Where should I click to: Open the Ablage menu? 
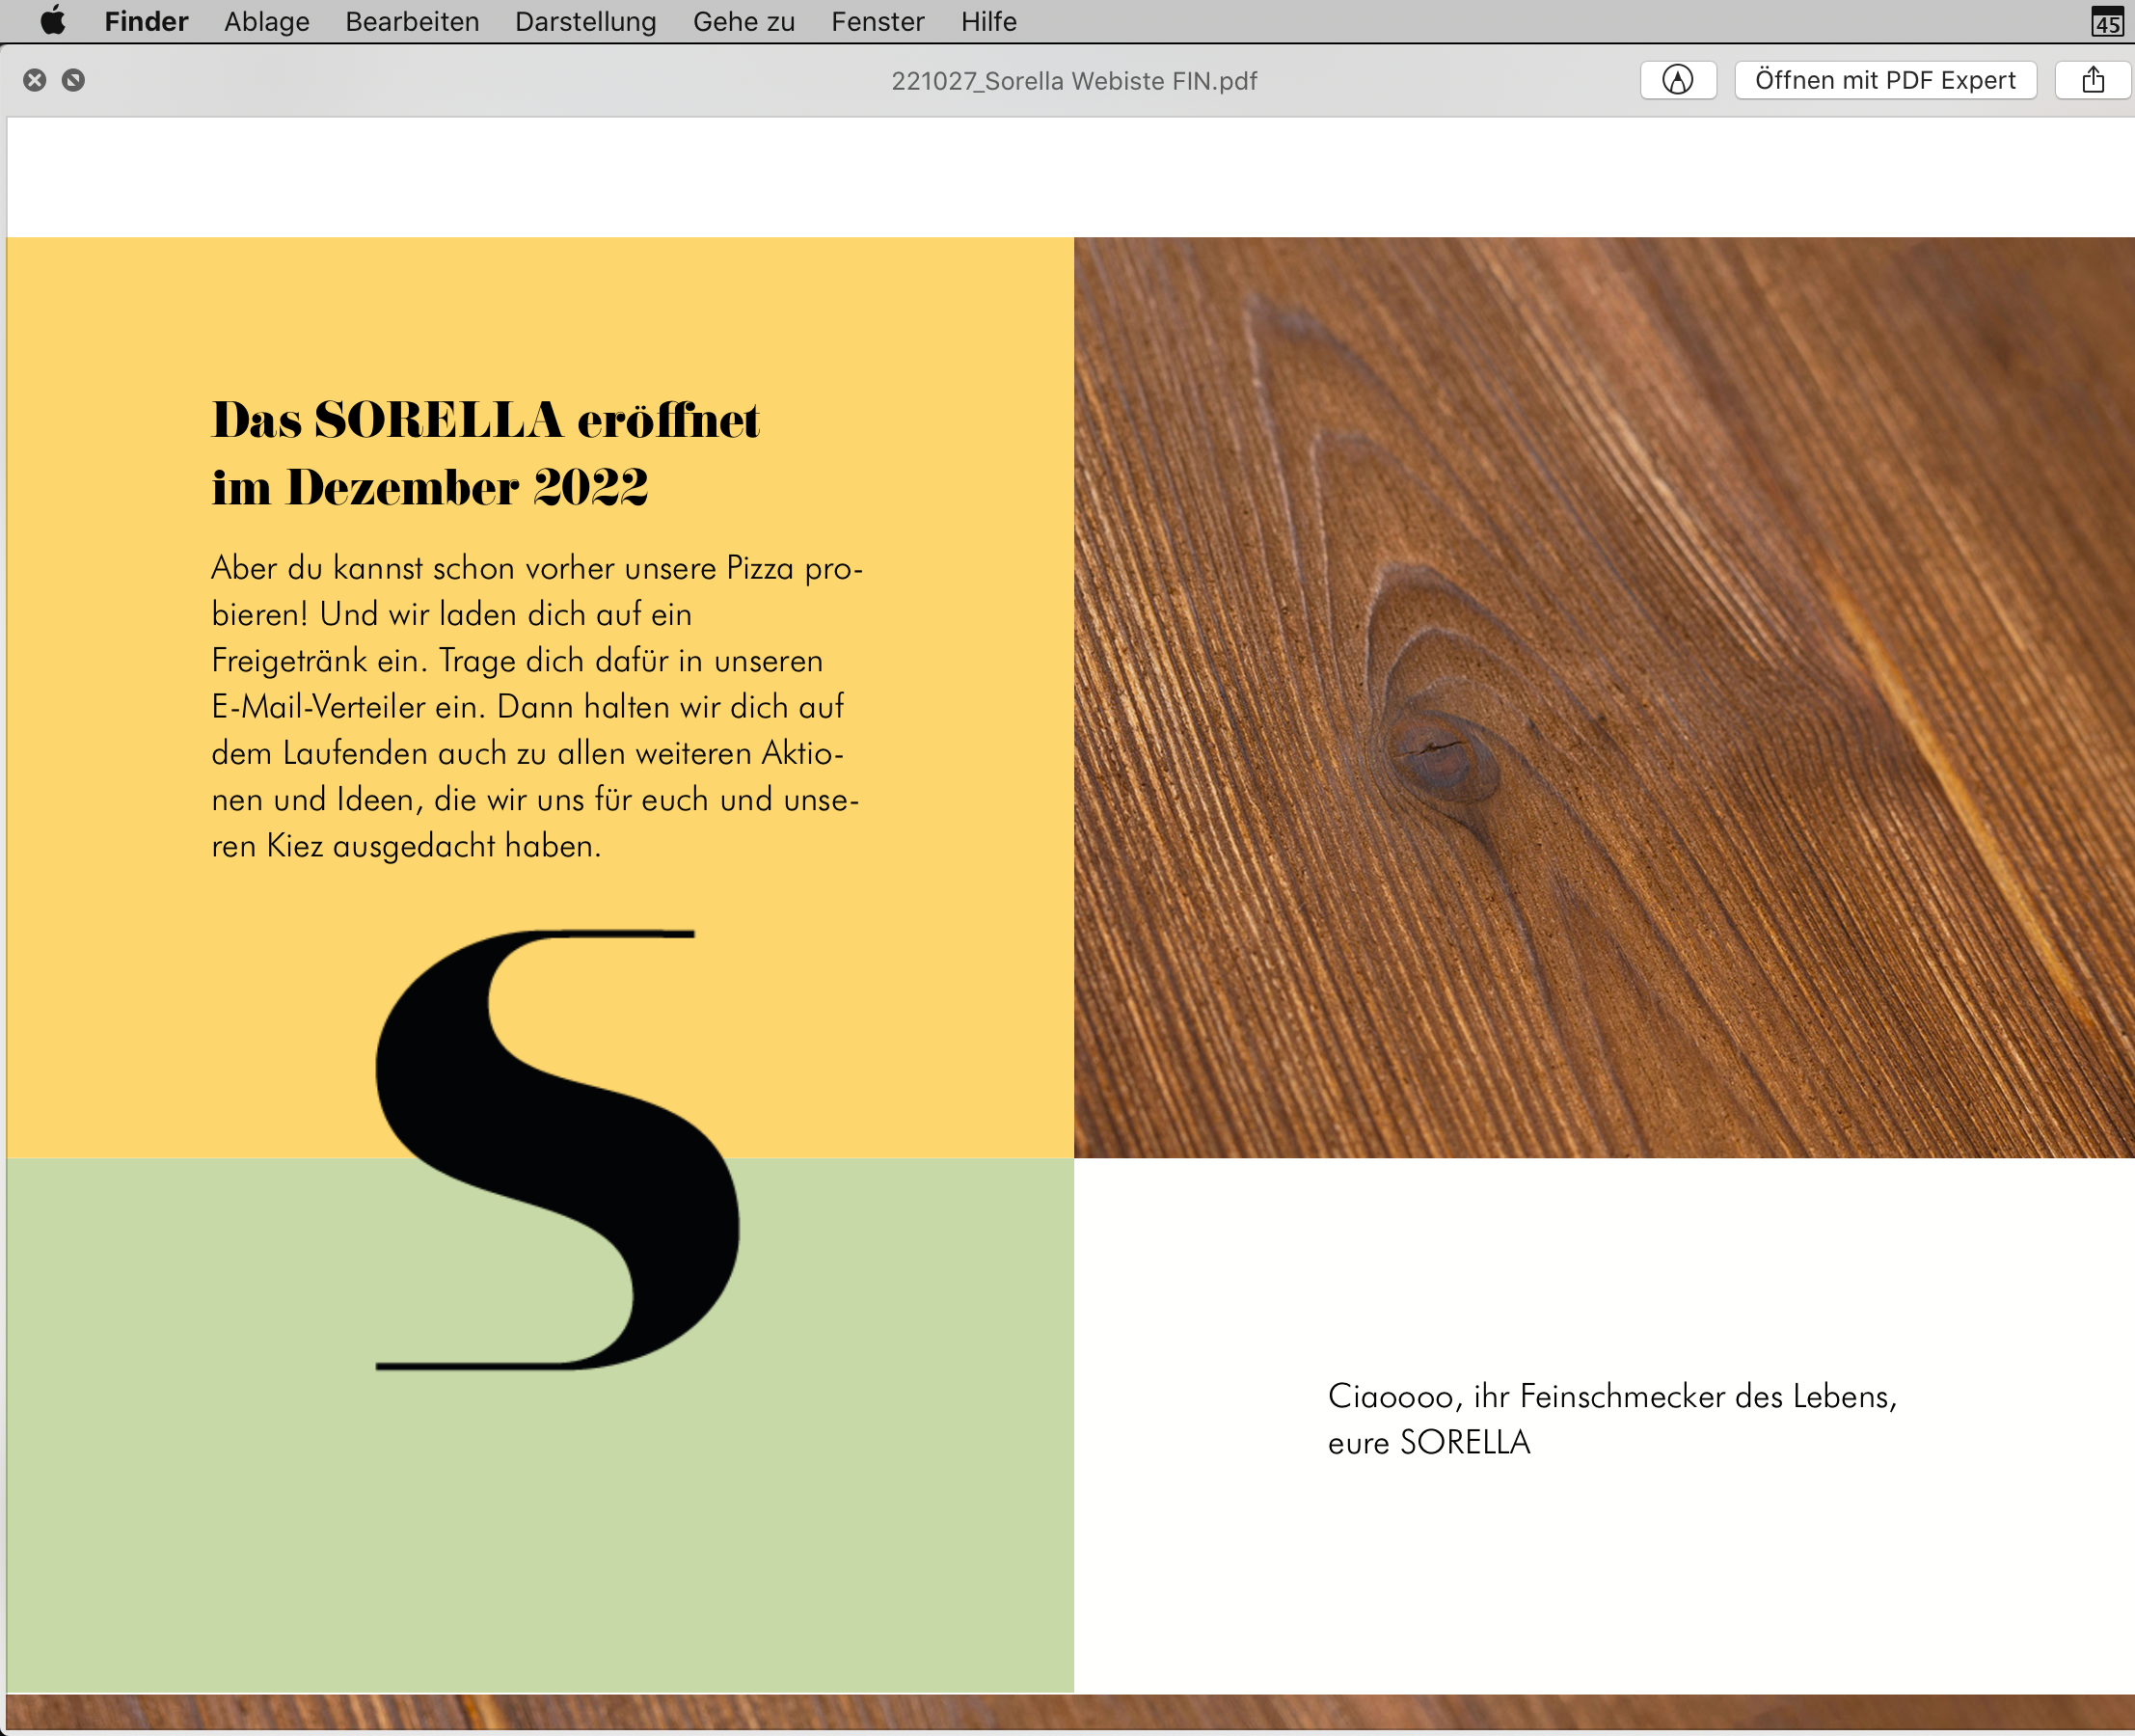coord(266,21)
